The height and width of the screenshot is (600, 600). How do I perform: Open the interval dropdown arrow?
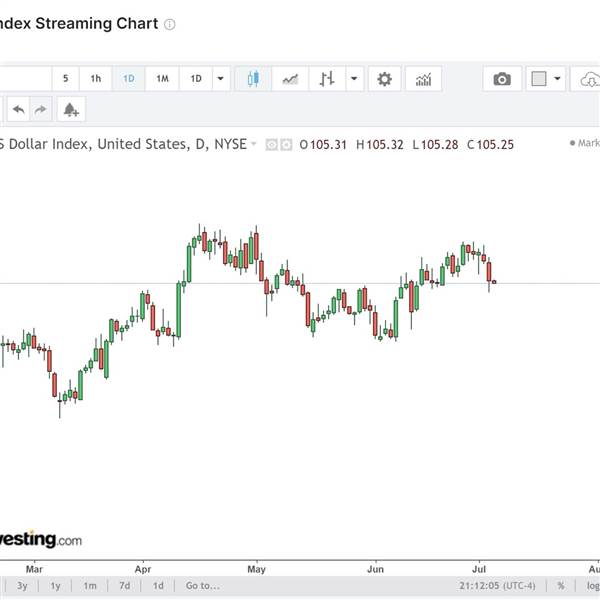coord(221,79)
